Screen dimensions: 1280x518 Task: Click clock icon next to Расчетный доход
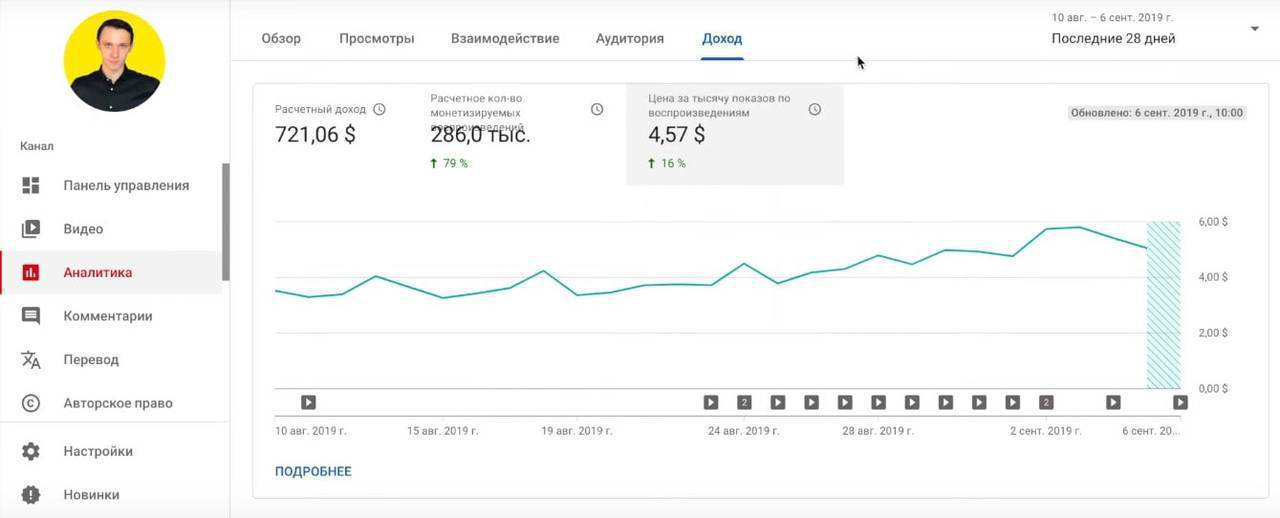tap(379, 110)
